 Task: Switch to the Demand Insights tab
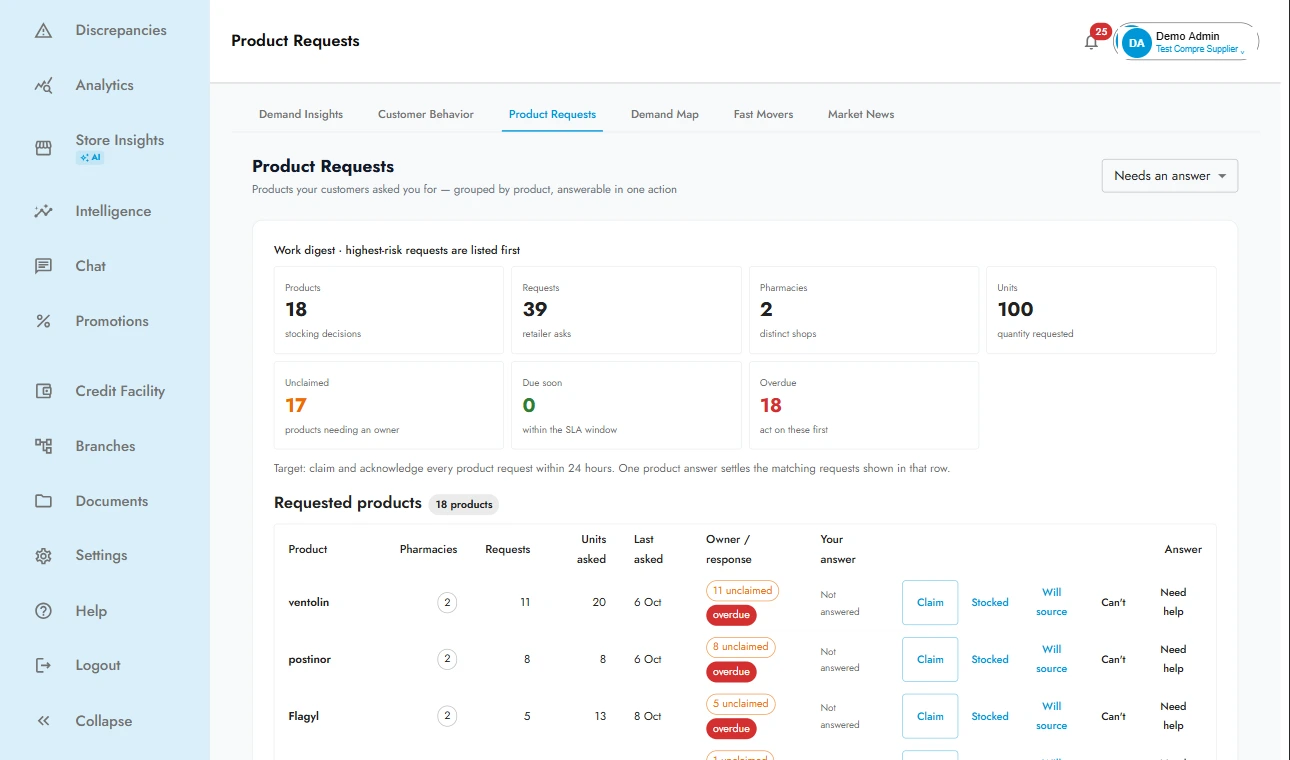tap(301, 114)
